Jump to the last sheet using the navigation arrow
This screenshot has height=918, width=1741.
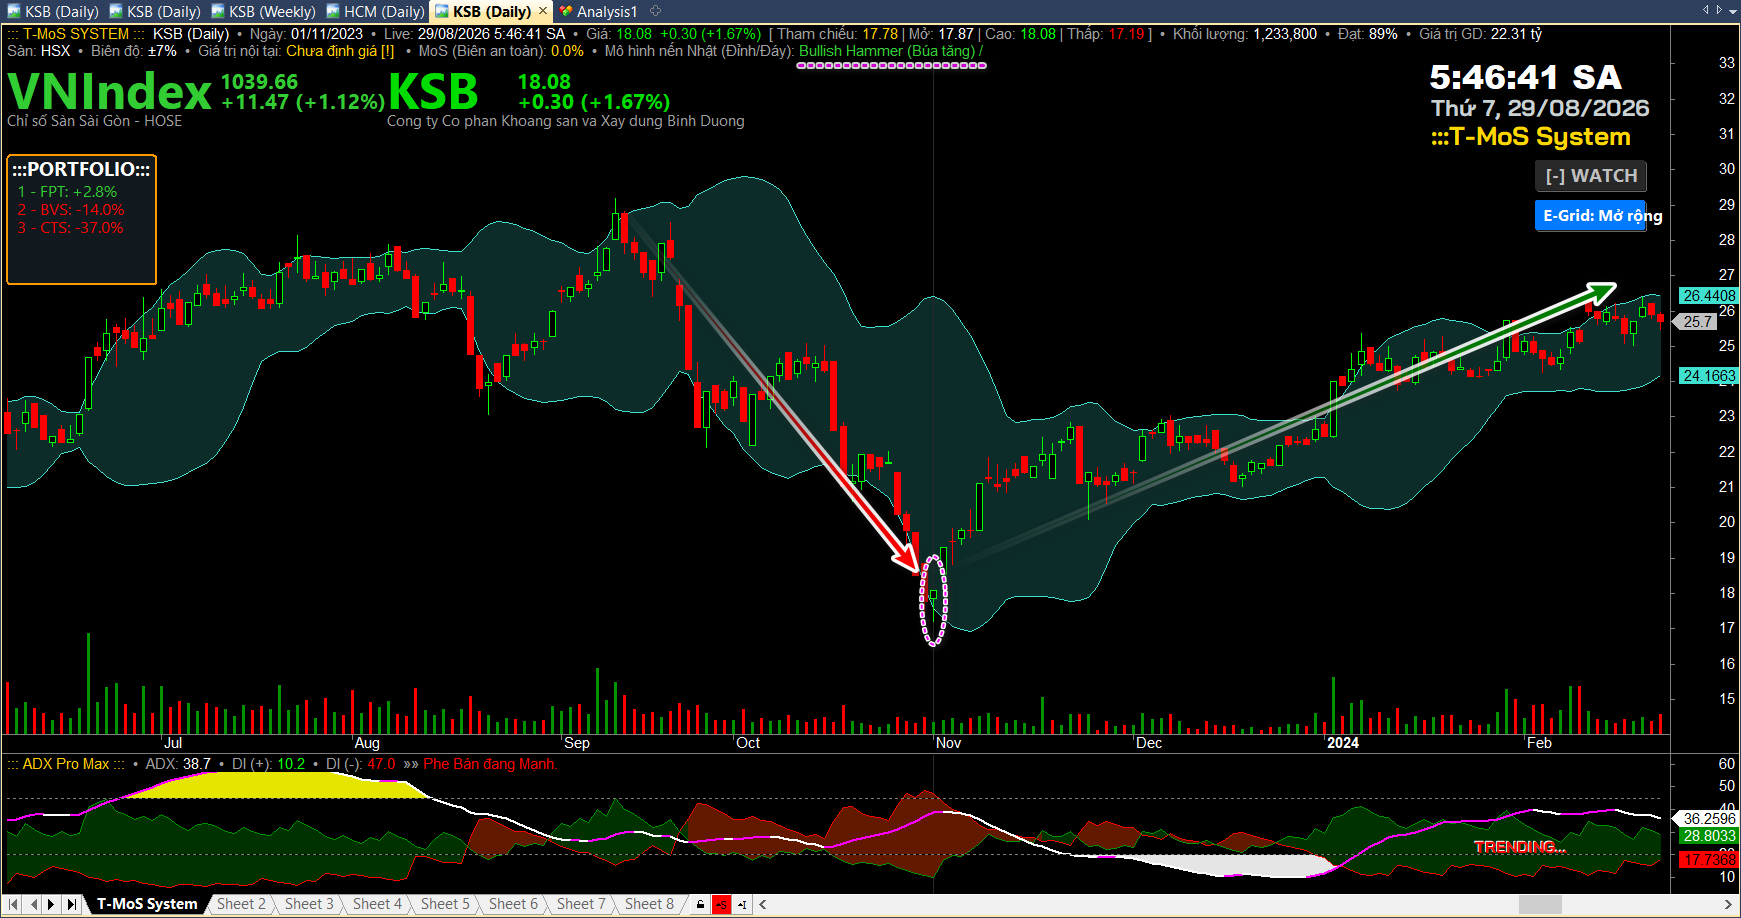tap(71, 904)
